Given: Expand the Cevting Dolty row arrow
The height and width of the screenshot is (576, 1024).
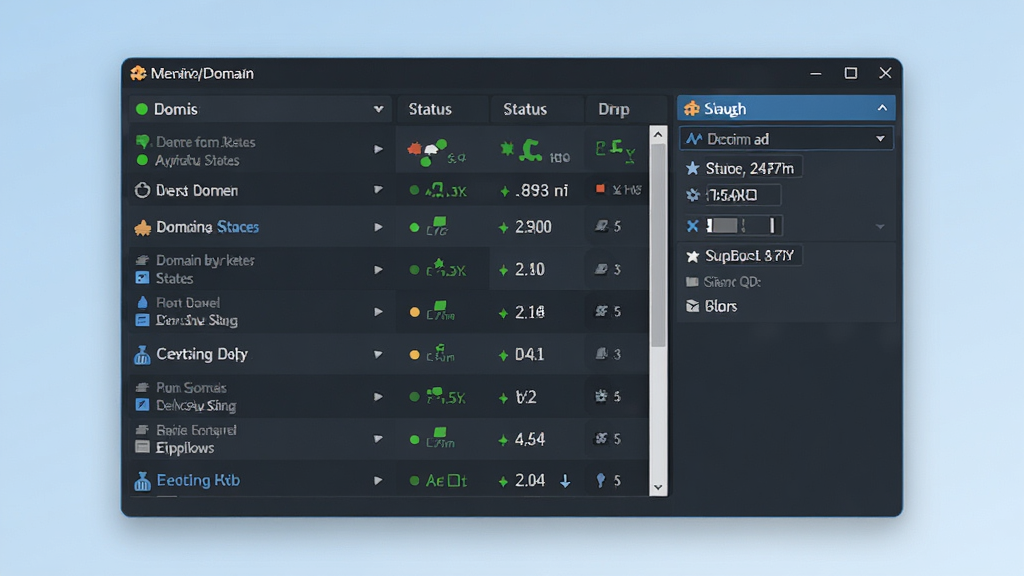Looking at the screenshot, I should click(x=378, y=355).
